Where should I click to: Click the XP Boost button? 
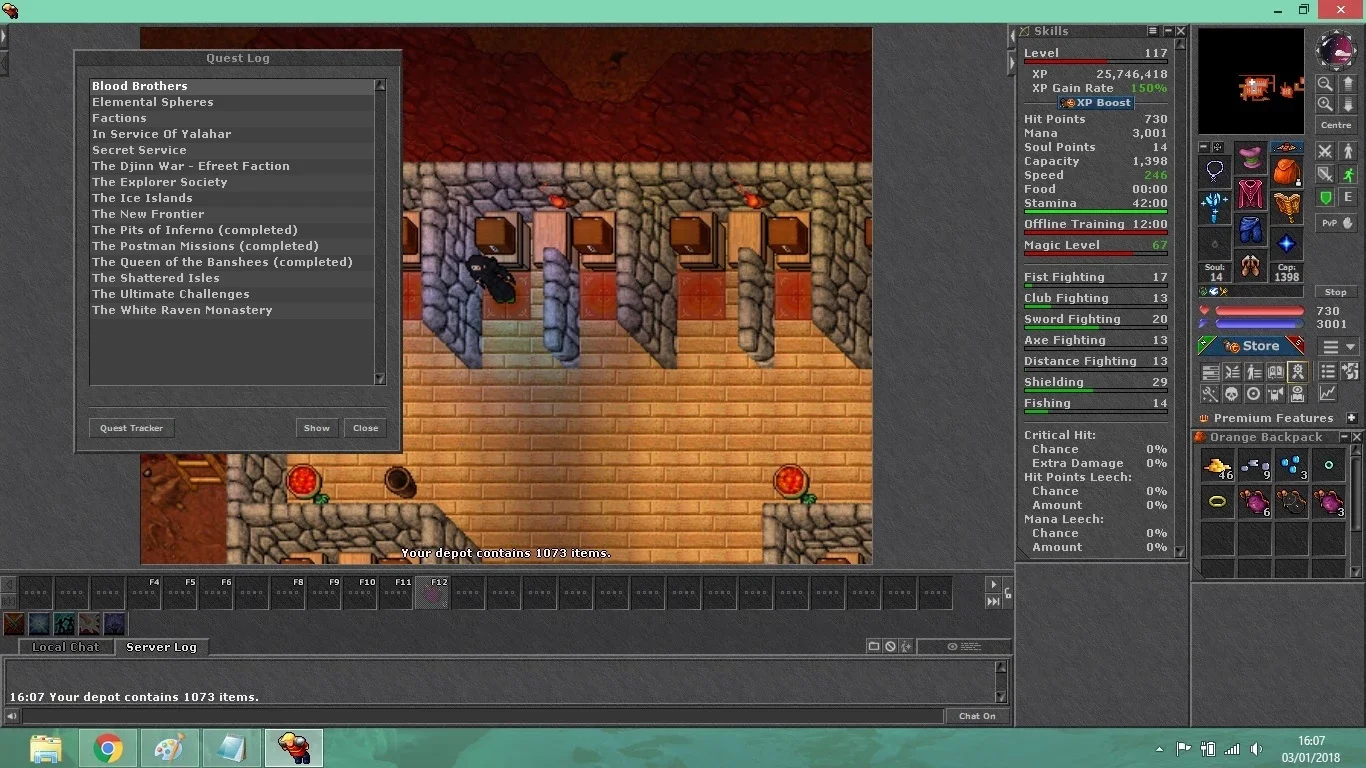(x=1096, y=102)
